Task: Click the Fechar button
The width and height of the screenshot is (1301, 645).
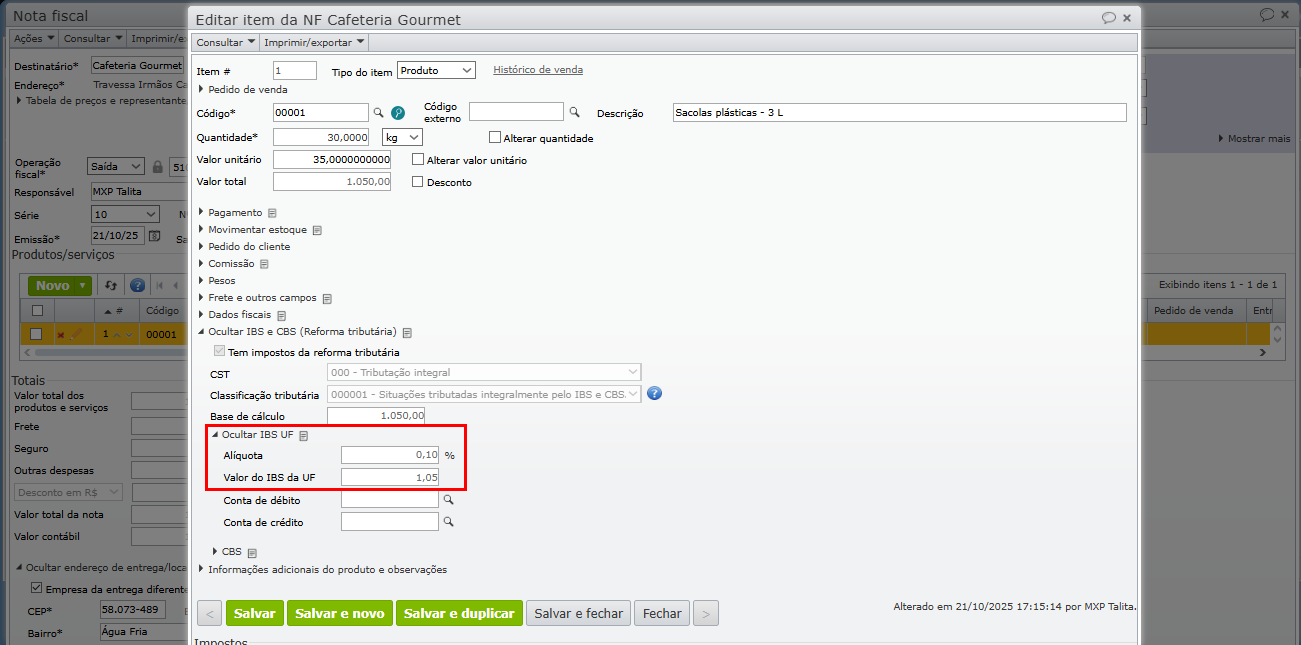Action: (x=662, y=613)
